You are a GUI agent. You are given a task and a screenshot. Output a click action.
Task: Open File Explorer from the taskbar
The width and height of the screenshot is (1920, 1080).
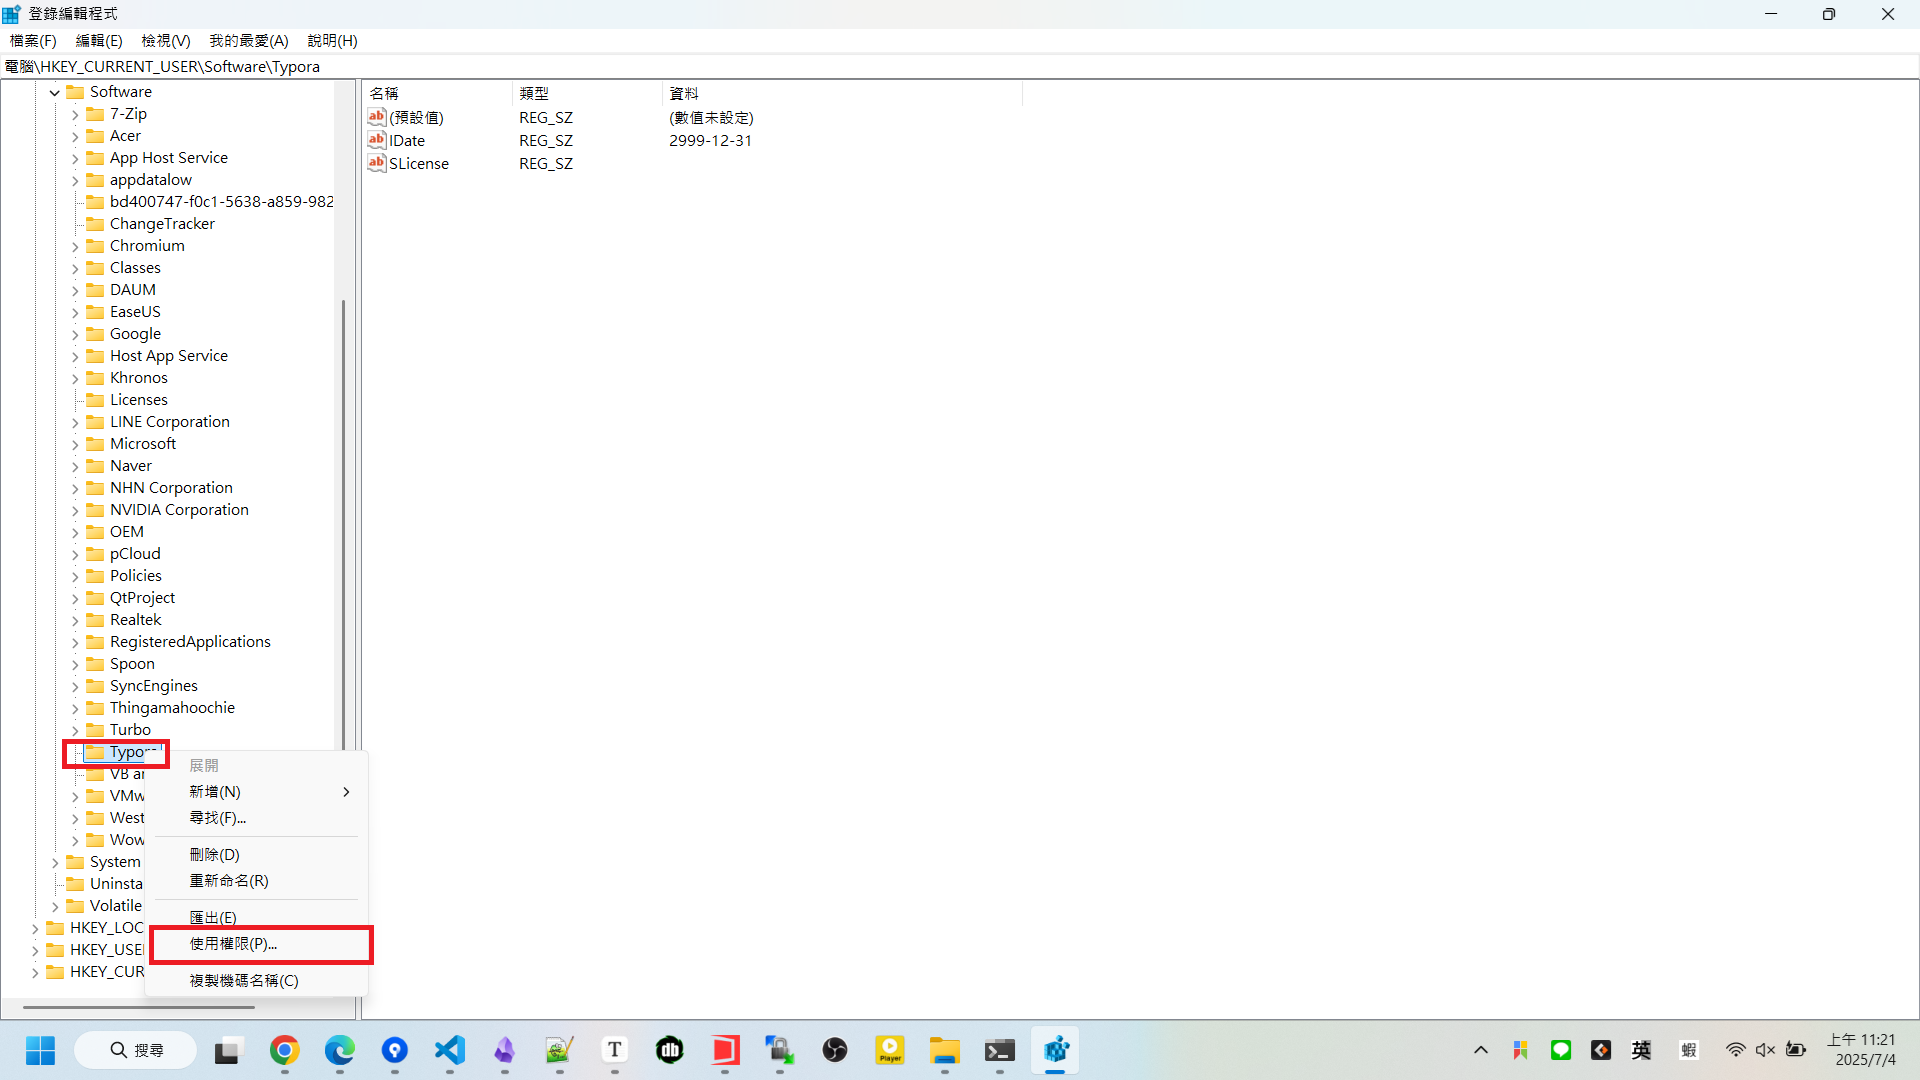(x=945, y=1050)
